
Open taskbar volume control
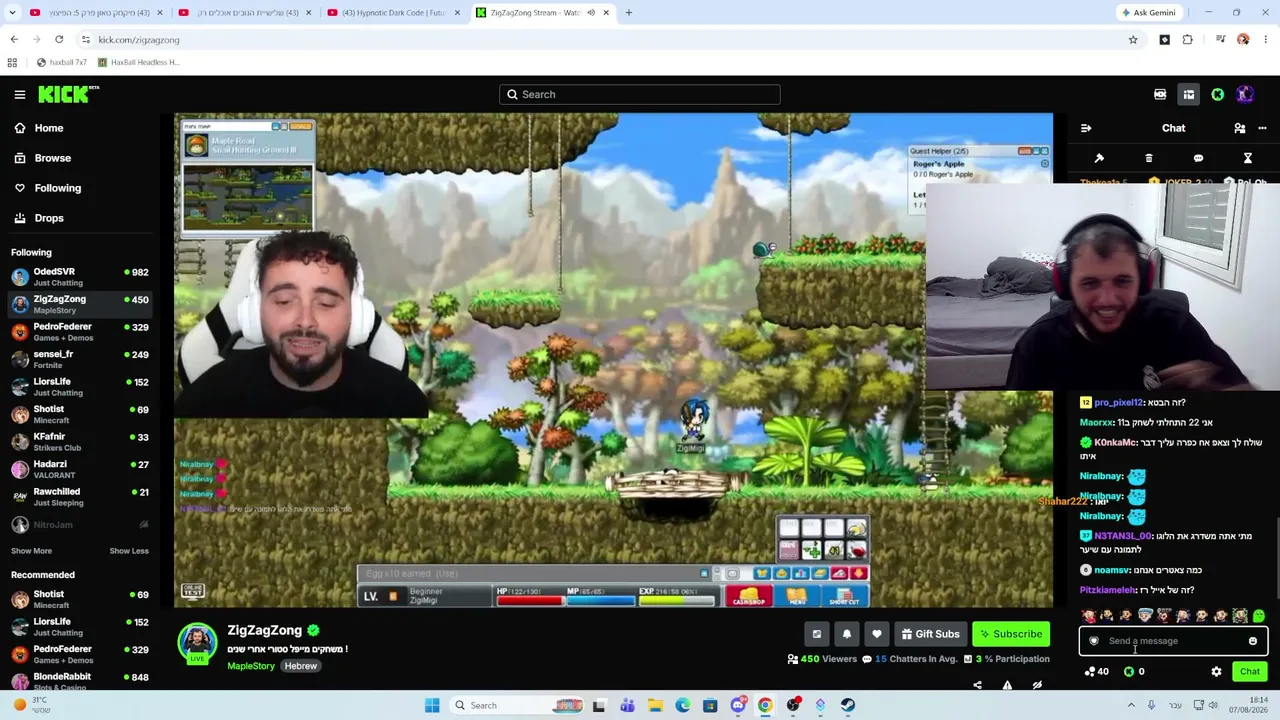coord(1213,706)
